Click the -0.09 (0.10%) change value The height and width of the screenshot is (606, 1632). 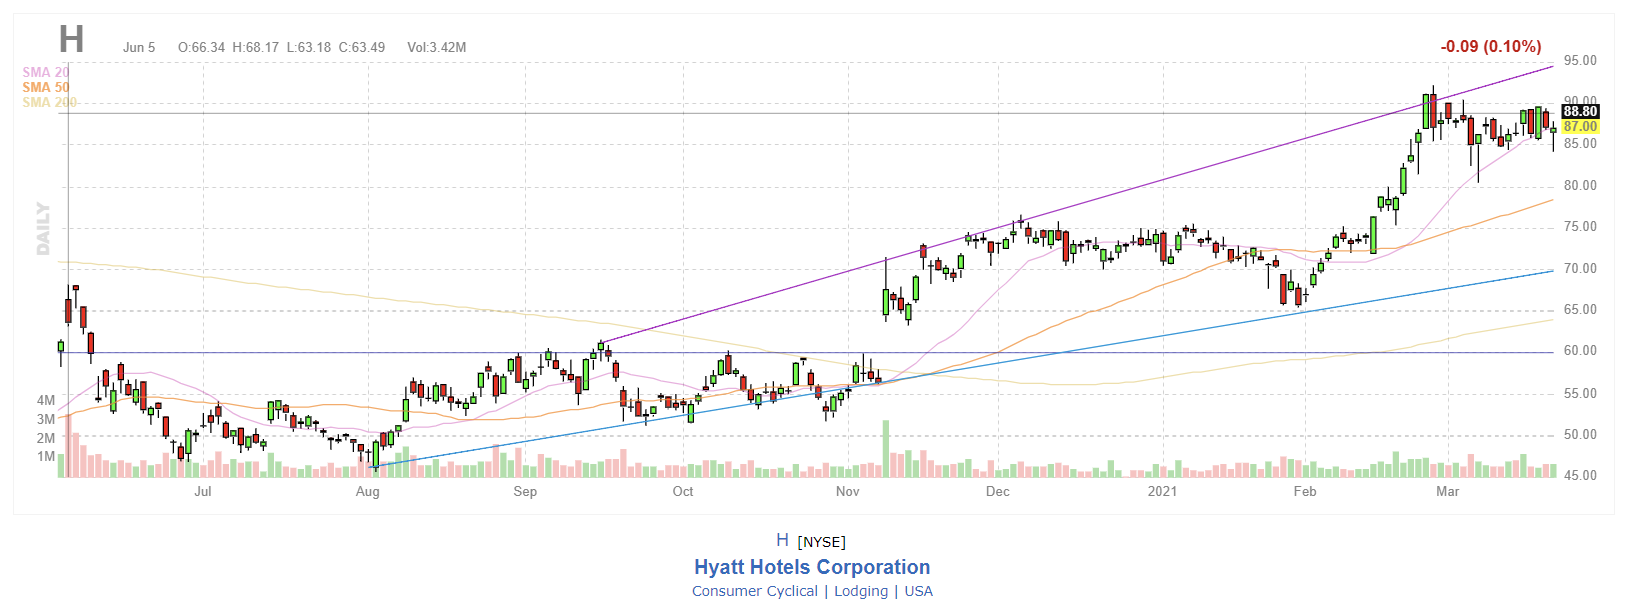(x=1491, y=46)
